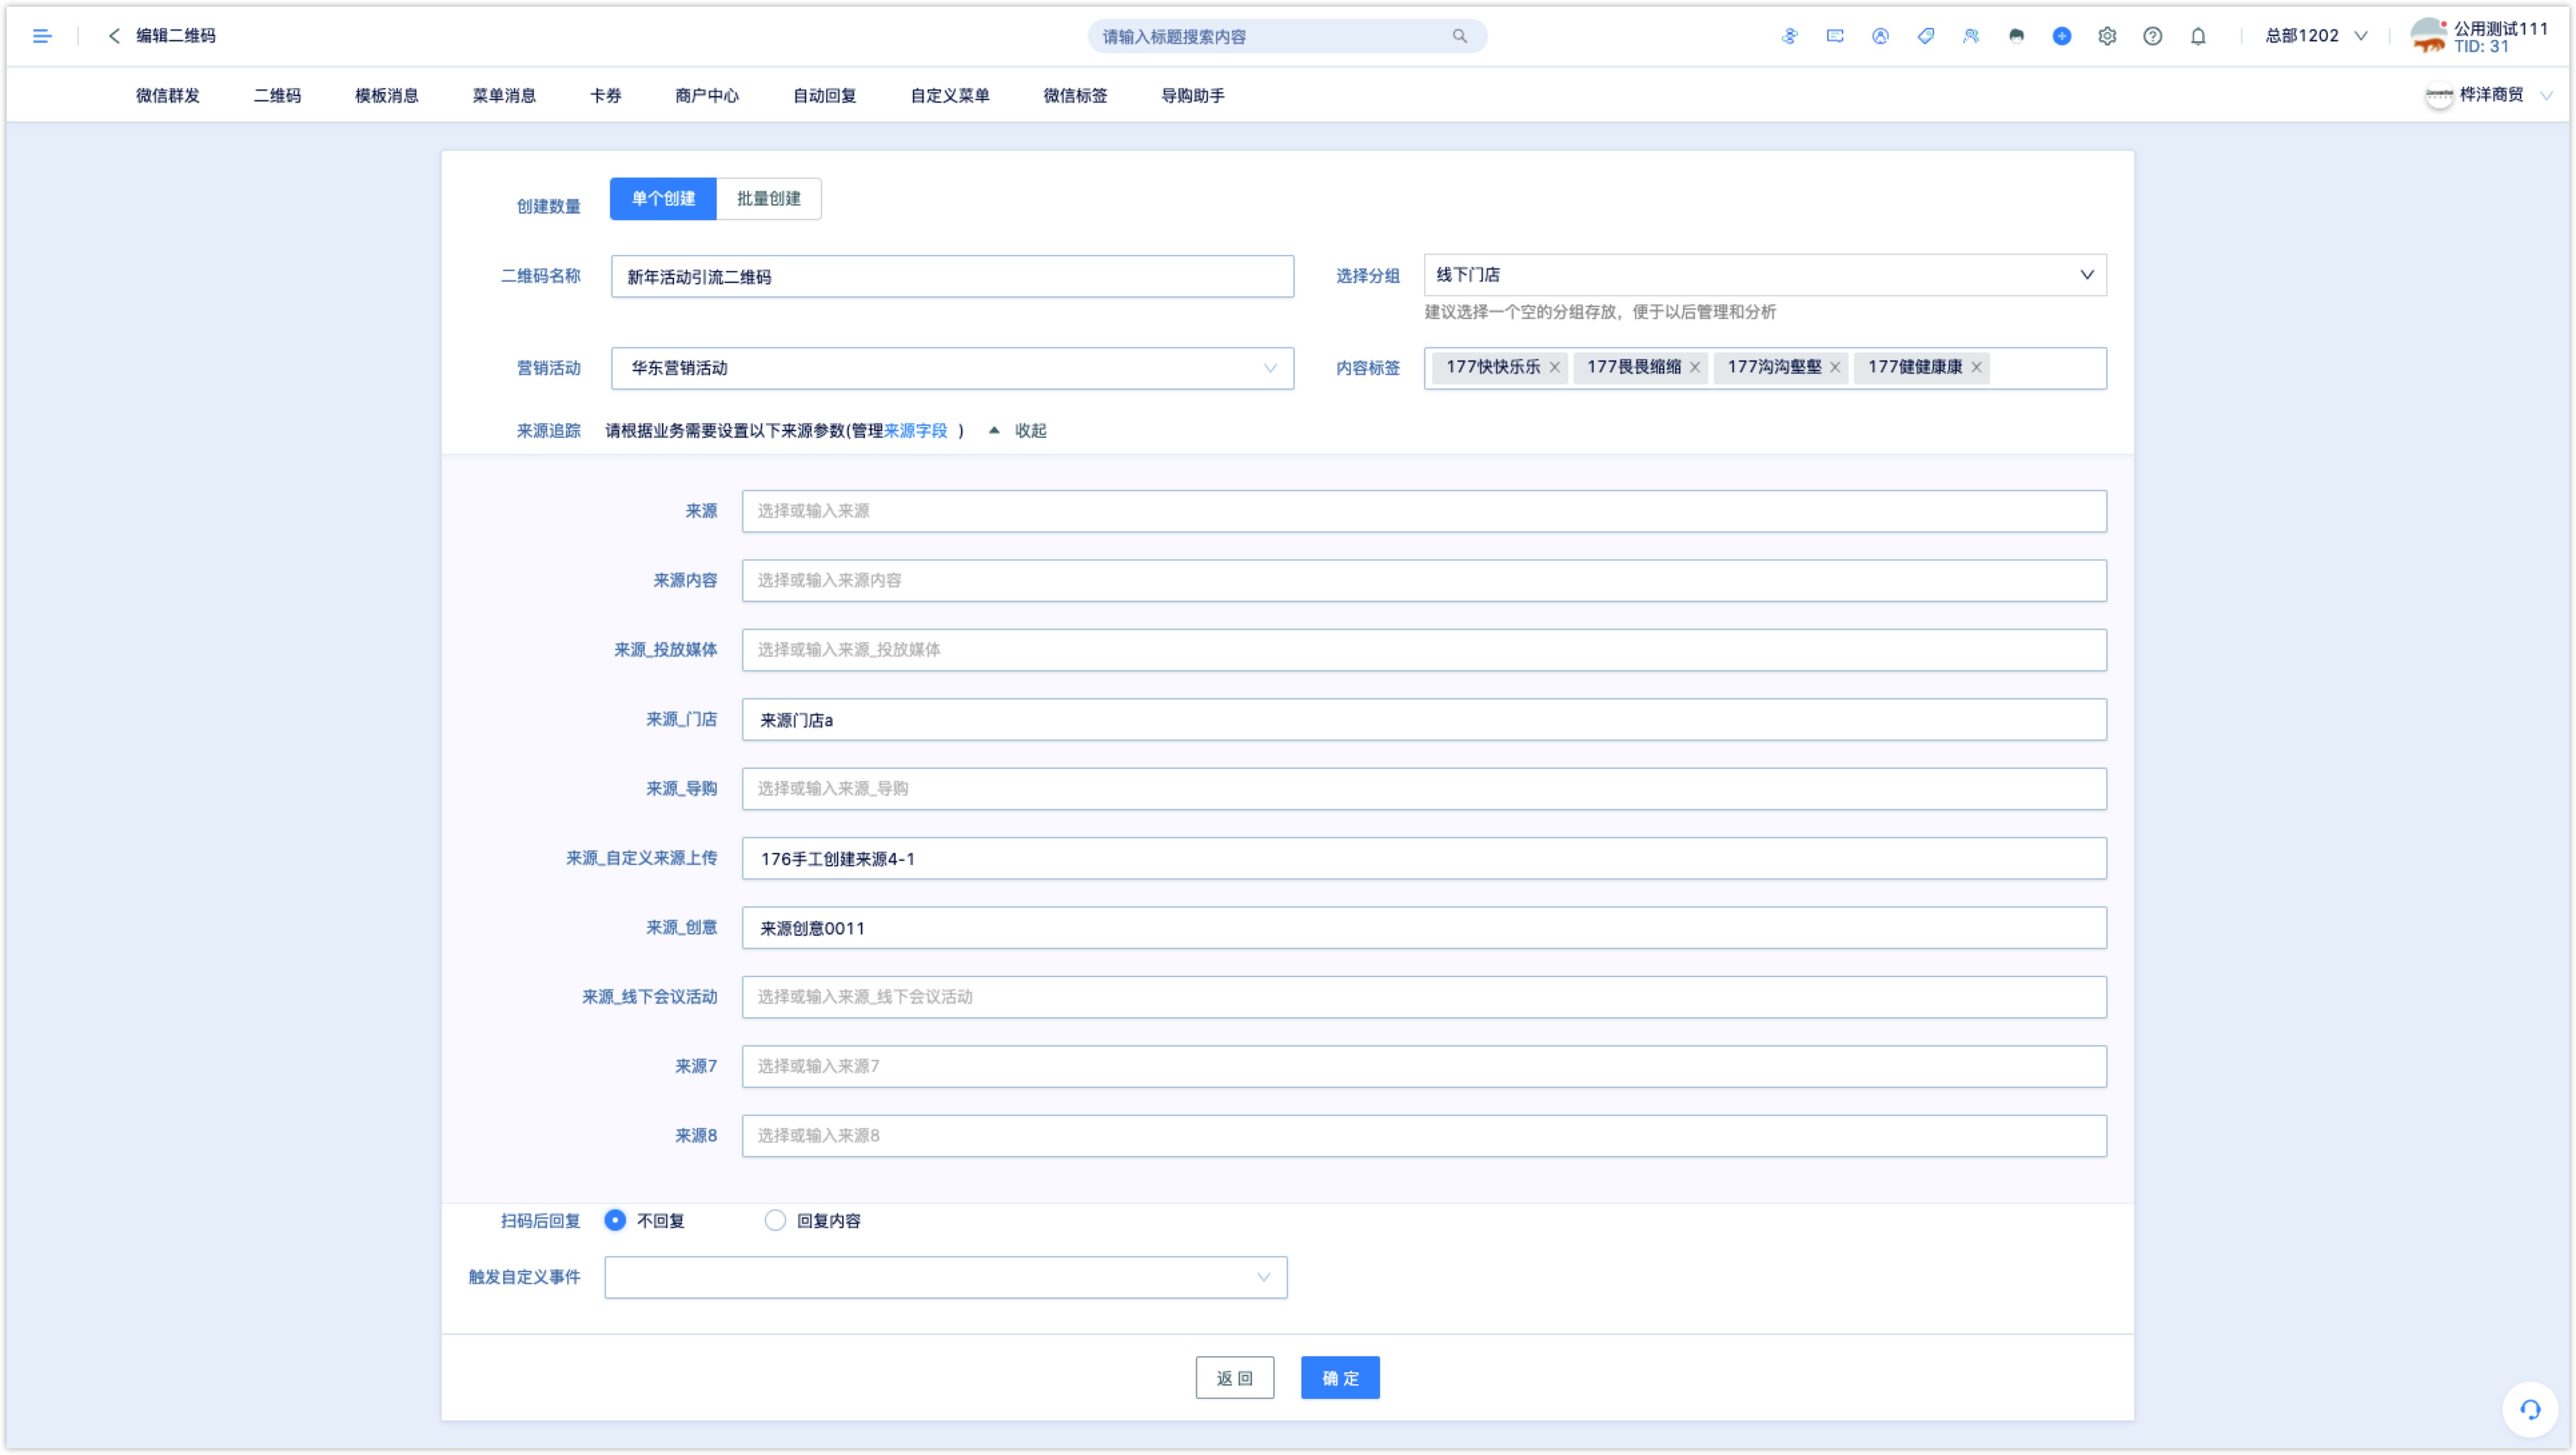Remove the 177畏畏缩缩 tag
2576x1455 pixels.
coord(1694,367)
